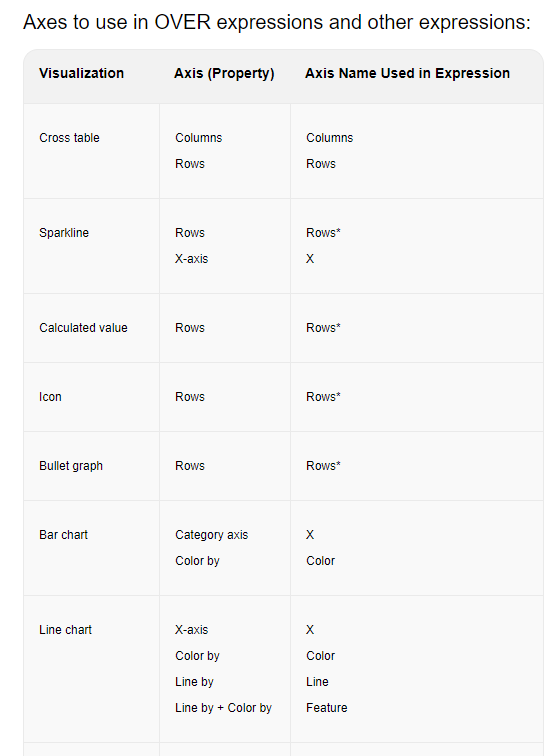Select the Sparkline visualization cell
Viewport: 559px width, 756px height.
click(x=64, y=233)
